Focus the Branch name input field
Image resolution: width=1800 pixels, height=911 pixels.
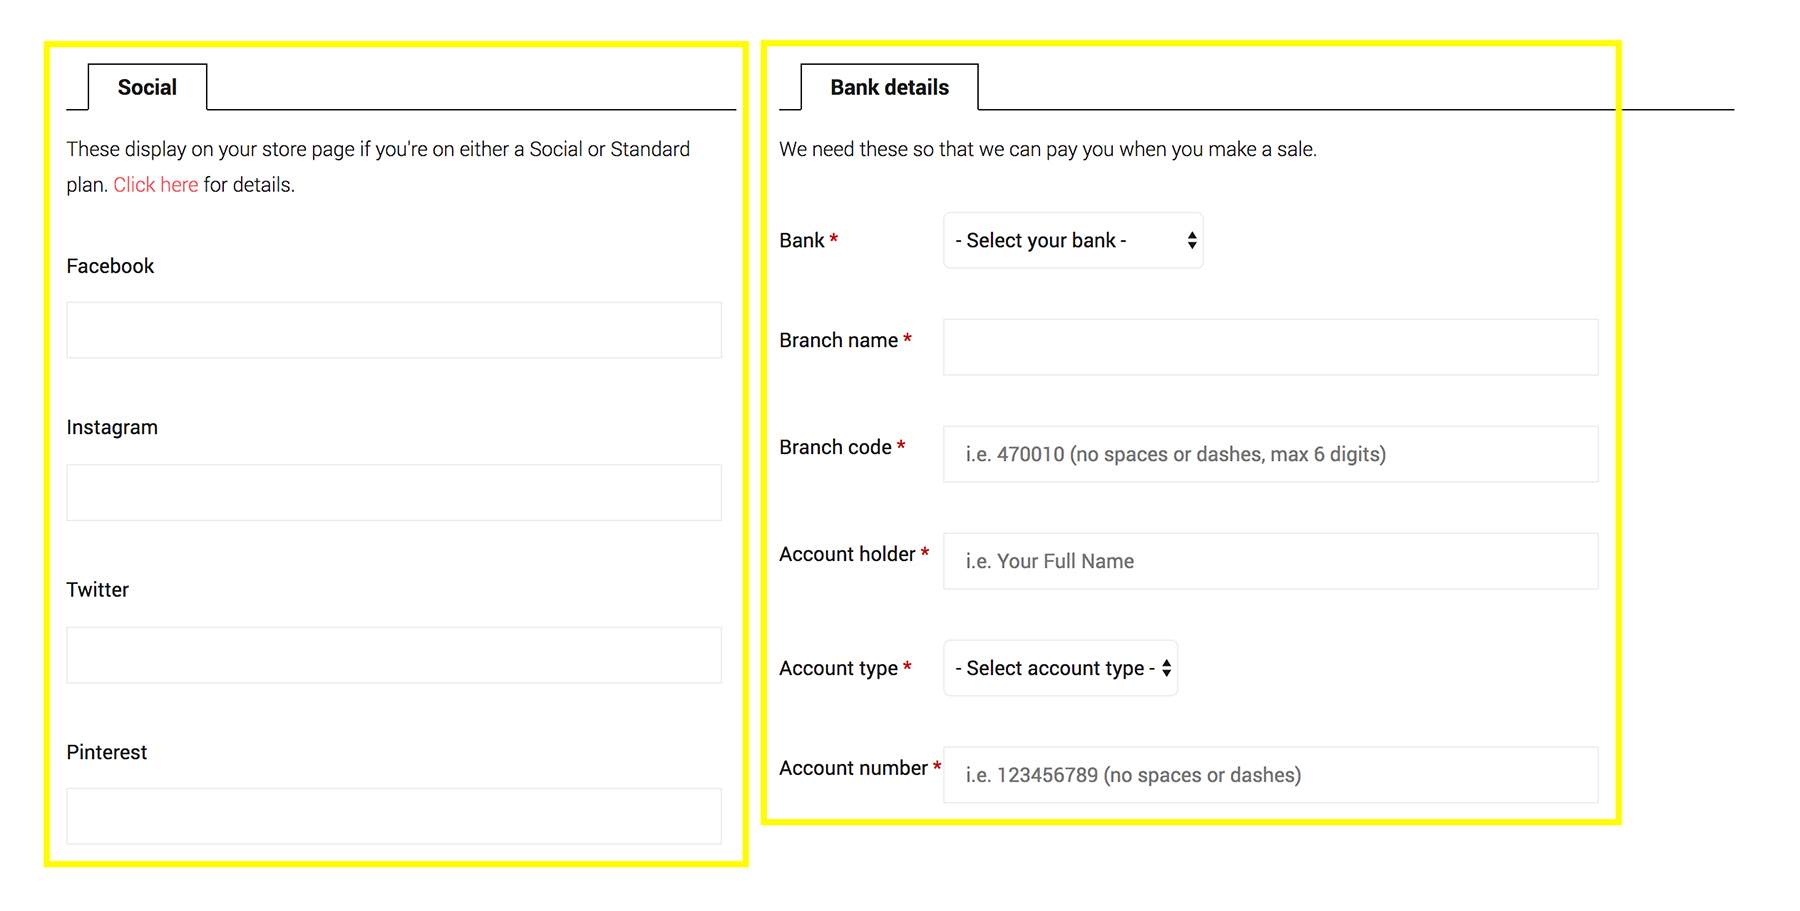1270,347
